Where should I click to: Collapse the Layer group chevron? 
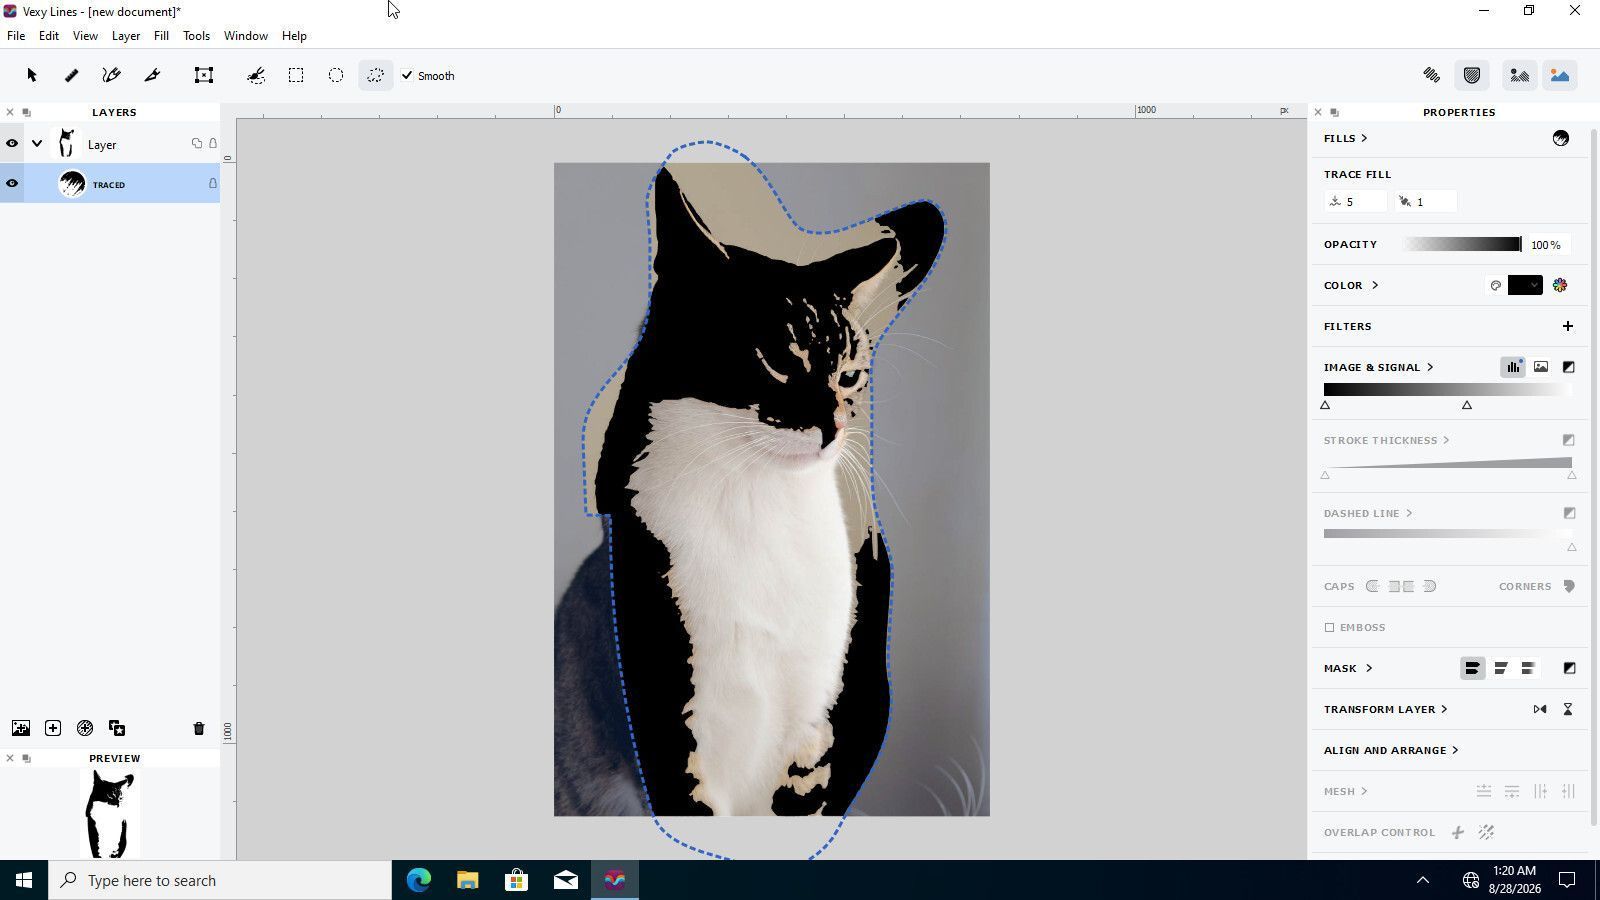click(x=37, y=144)
